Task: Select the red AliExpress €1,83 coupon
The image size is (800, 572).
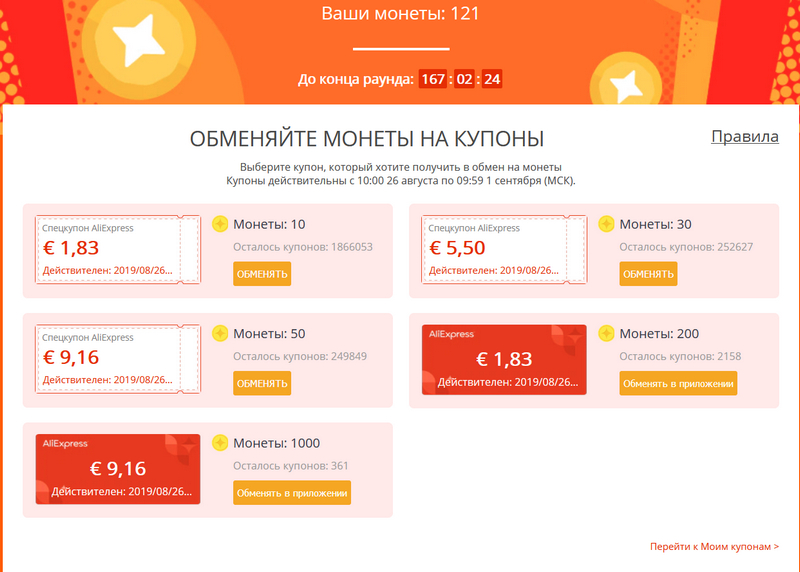Action: 504,360
